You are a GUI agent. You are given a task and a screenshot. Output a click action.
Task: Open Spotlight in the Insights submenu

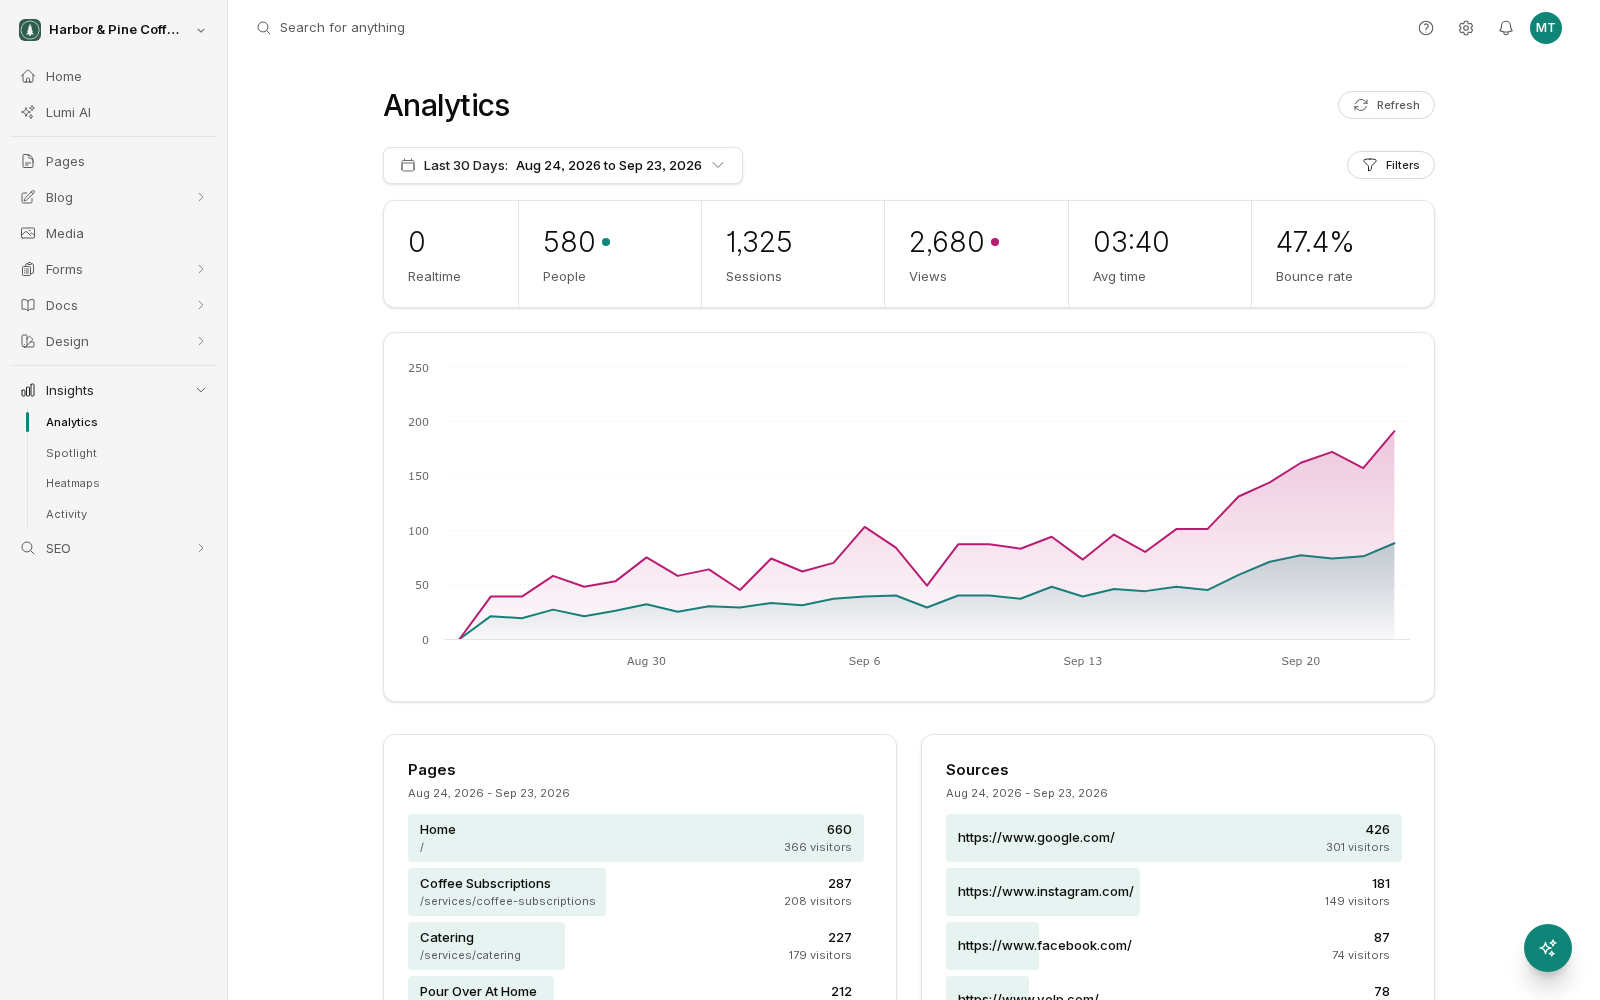click(x=71, y=453)
